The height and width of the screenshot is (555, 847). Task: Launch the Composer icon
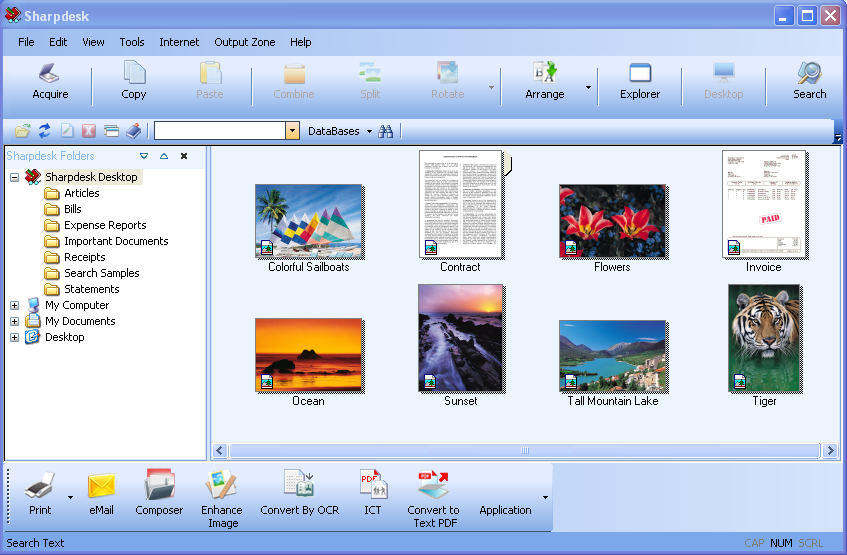tap(159, 484)
